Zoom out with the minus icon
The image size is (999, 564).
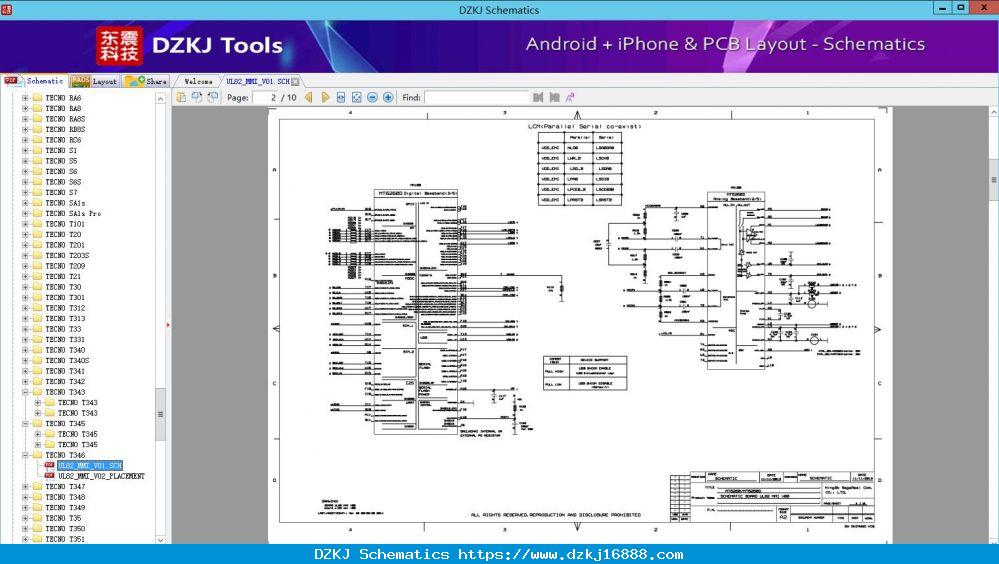tap(372, 97)
